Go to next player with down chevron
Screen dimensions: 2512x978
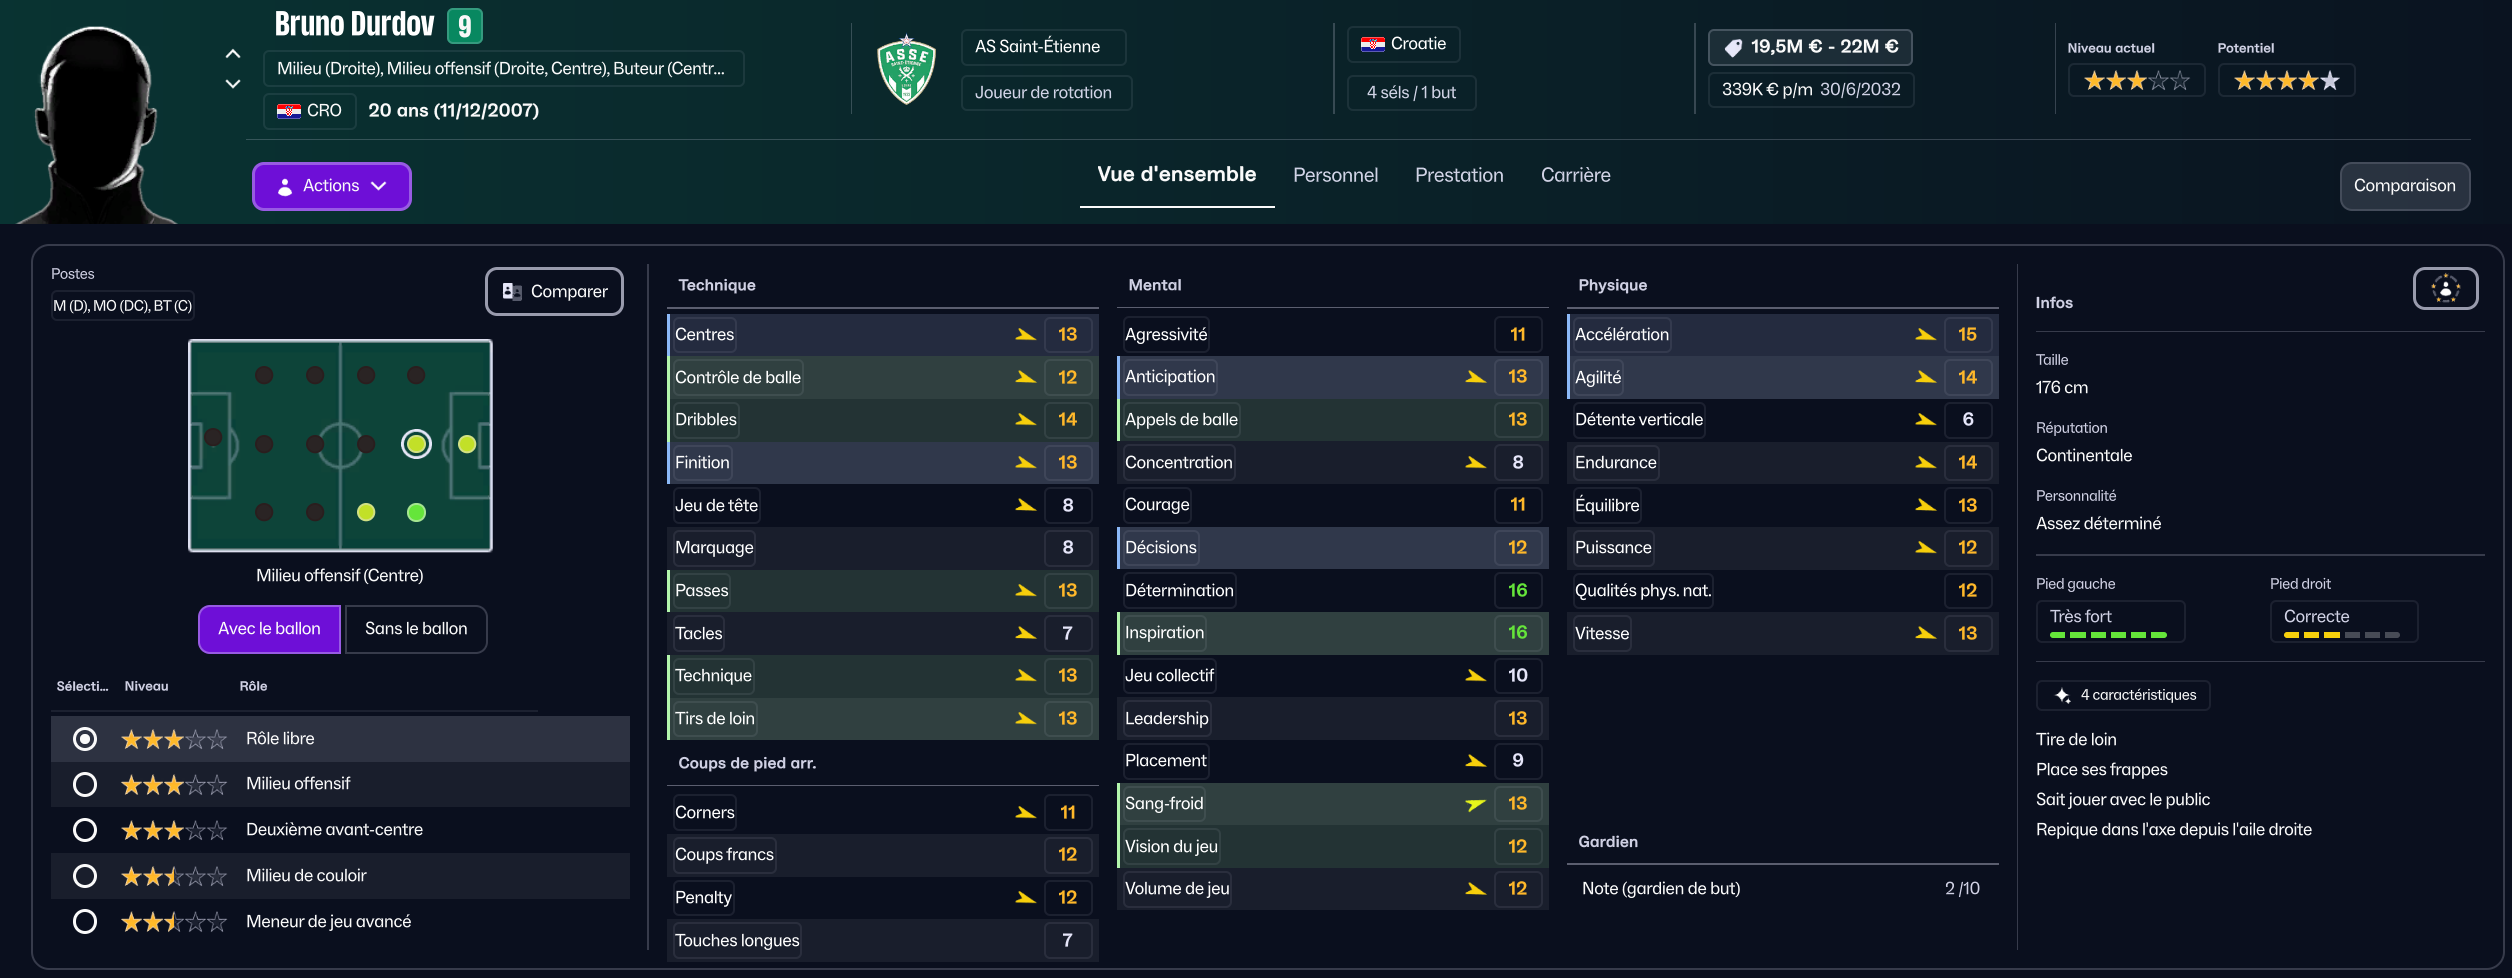(233, 84)
